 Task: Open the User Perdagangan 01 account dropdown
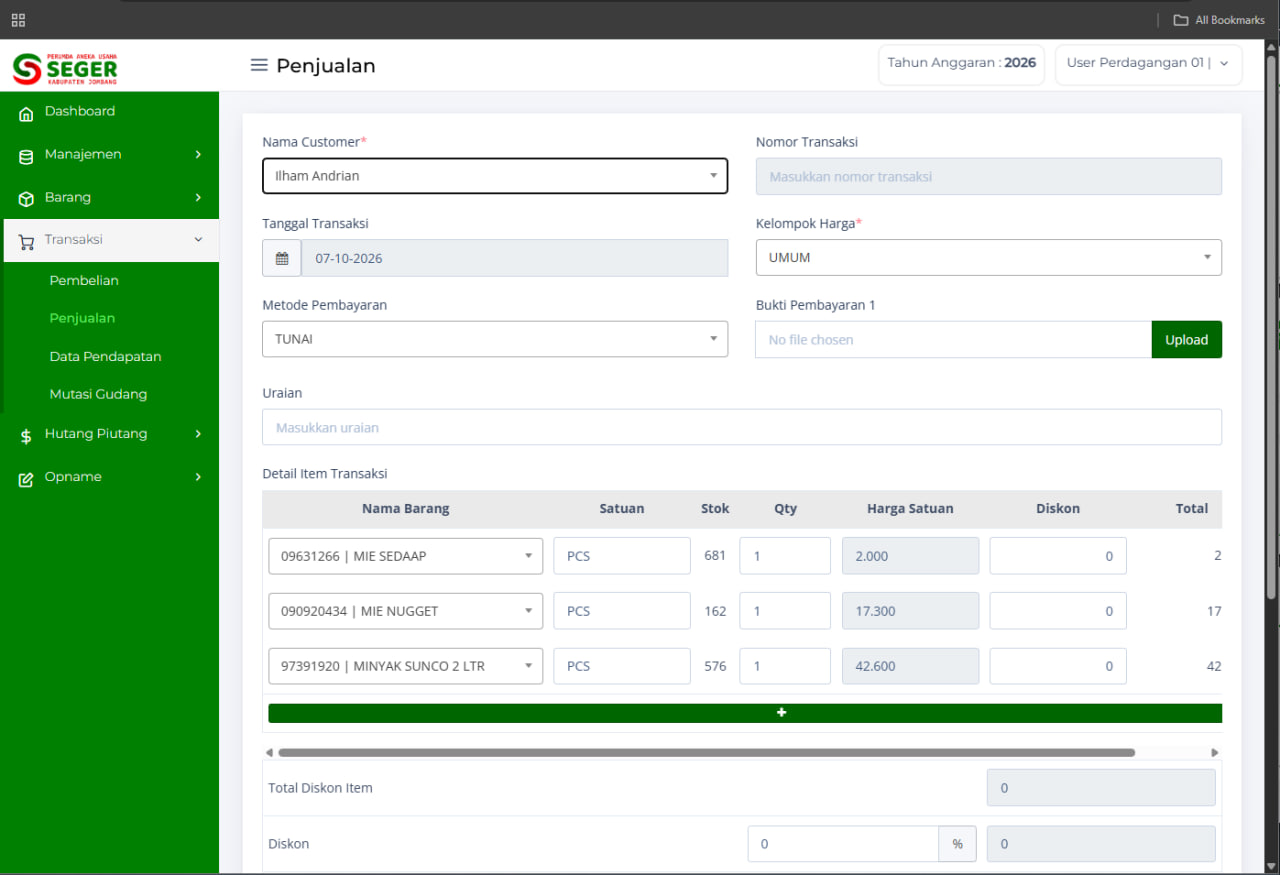1149,63
